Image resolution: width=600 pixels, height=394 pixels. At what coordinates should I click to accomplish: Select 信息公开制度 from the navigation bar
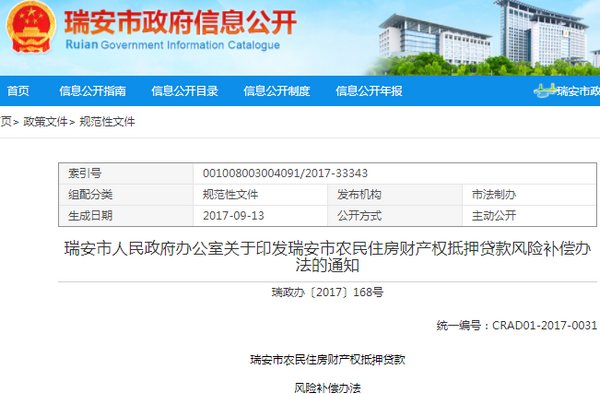277,91
